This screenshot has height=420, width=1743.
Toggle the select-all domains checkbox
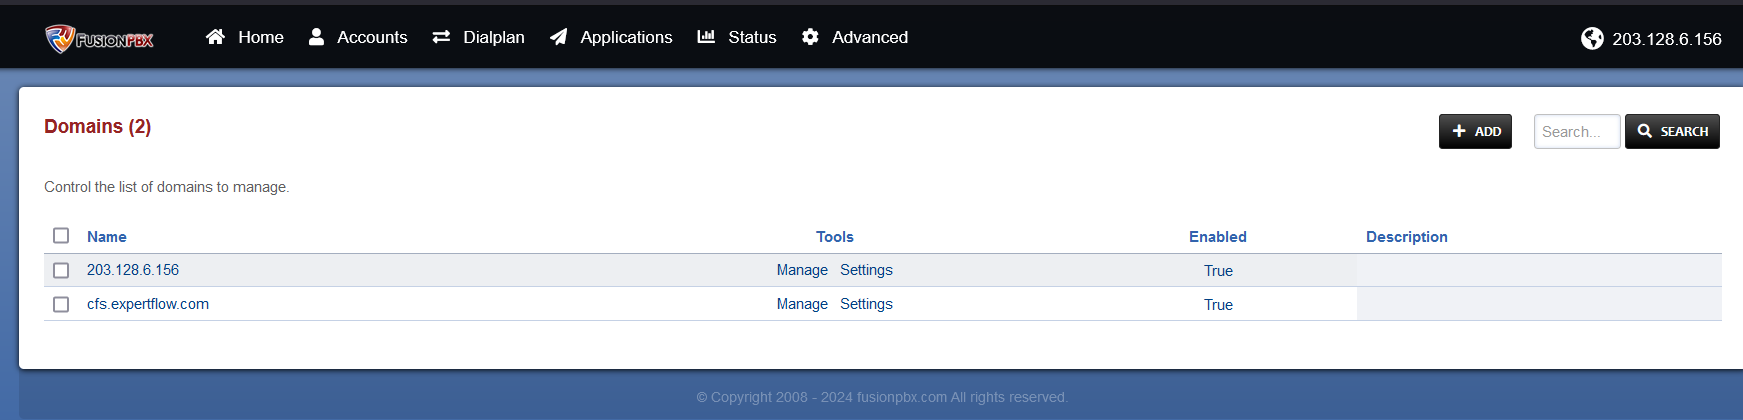coord(61,236)
